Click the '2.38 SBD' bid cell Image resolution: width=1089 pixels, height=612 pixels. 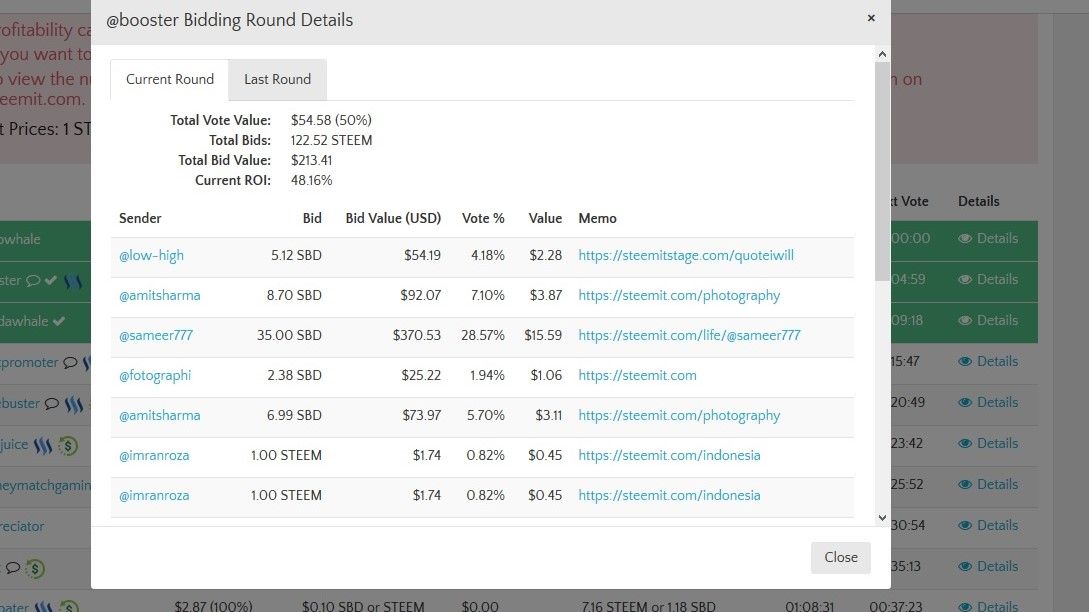294,376
